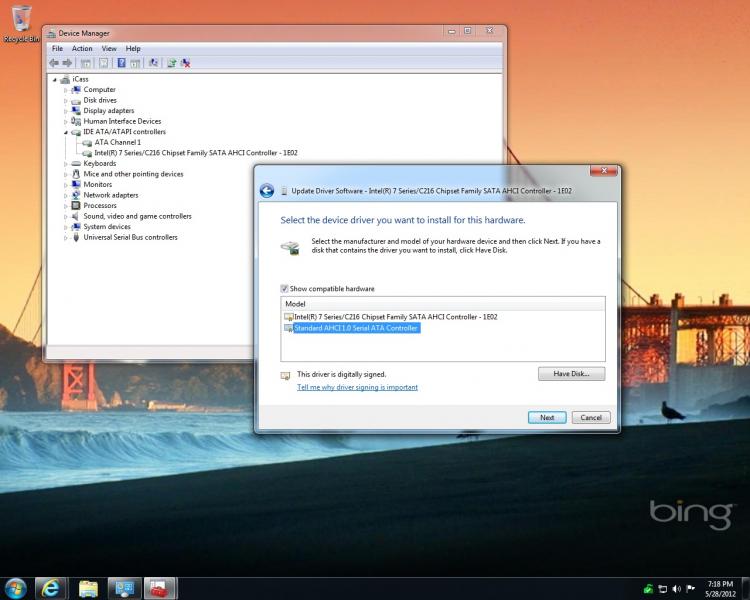Screen dimensions: 750x600
Task: Open the File menu
Action: pyautogui.click(x=57, y=49)
